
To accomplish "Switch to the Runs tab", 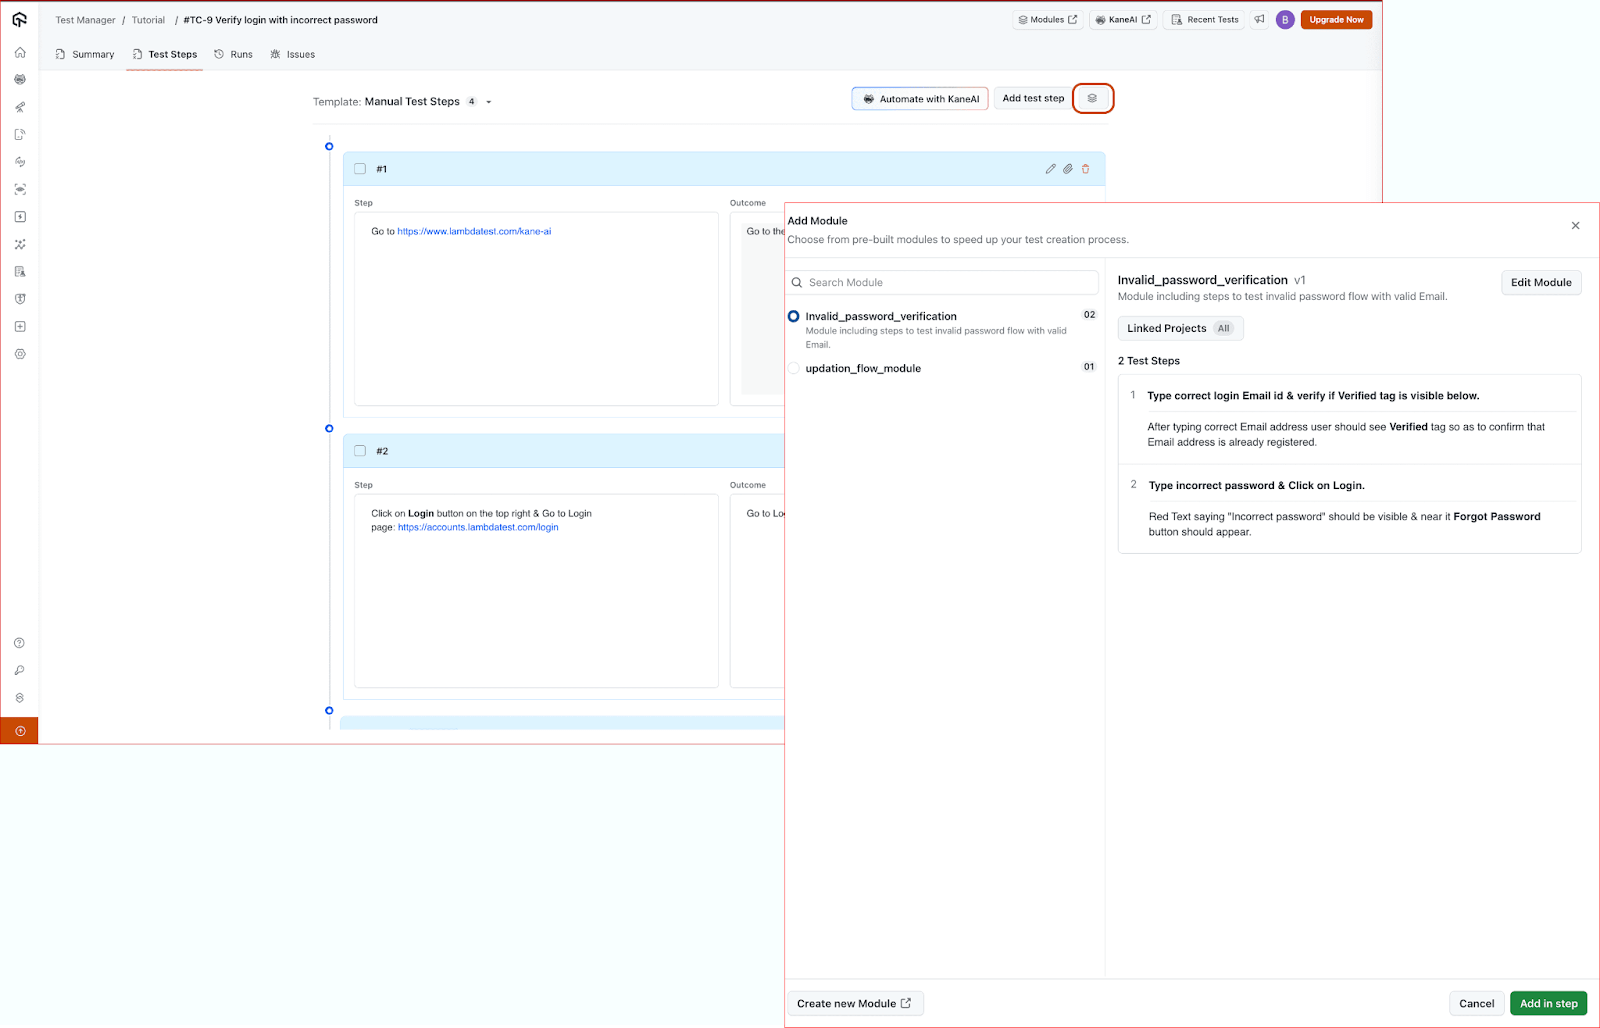I will tap(233, 54).
